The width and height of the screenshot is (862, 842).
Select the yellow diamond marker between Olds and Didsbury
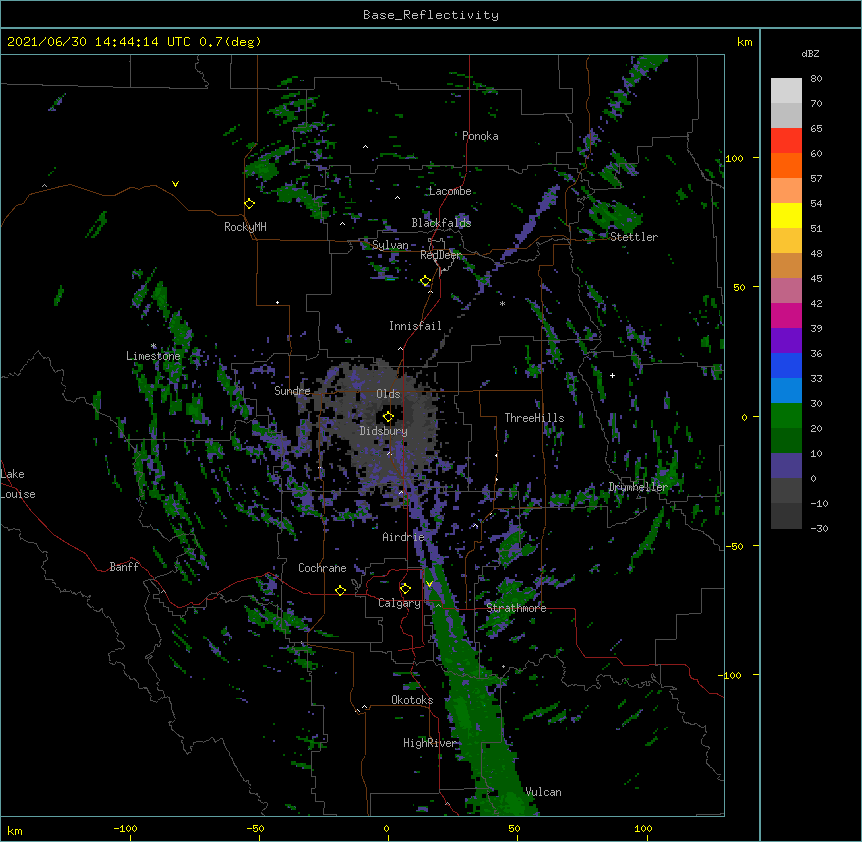tap(388, 417)
